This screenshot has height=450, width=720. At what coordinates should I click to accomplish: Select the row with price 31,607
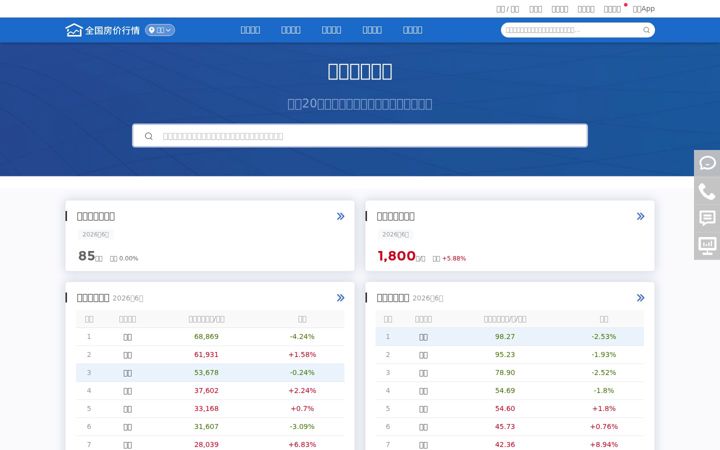(x=210, y=427)
